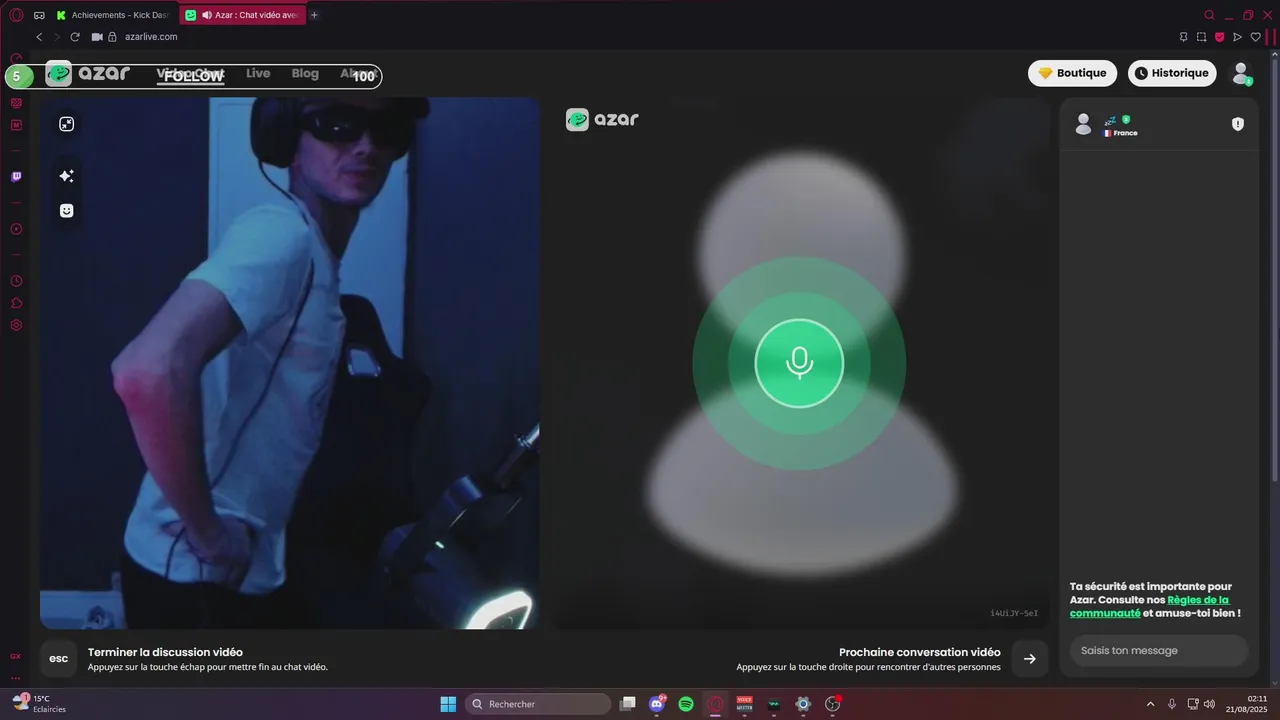Switch to the Azar Chat vidéo tab
Screen dimensions: 1280x720
tap(243, 15)
